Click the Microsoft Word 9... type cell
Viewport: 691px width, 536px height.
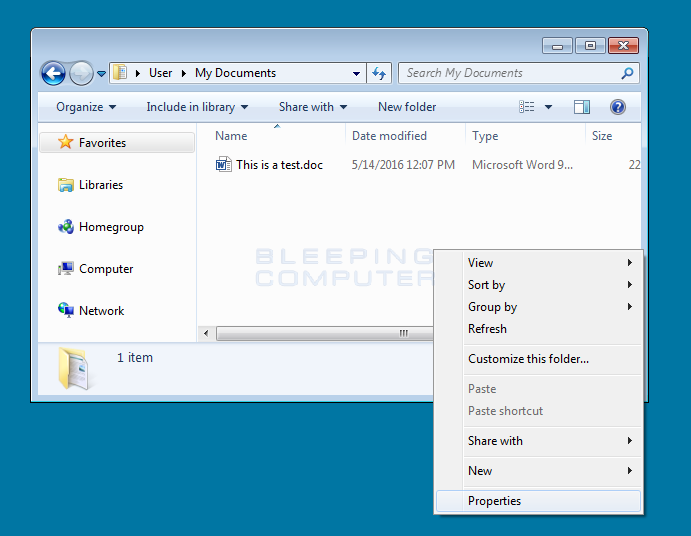(x=522, y=165)
